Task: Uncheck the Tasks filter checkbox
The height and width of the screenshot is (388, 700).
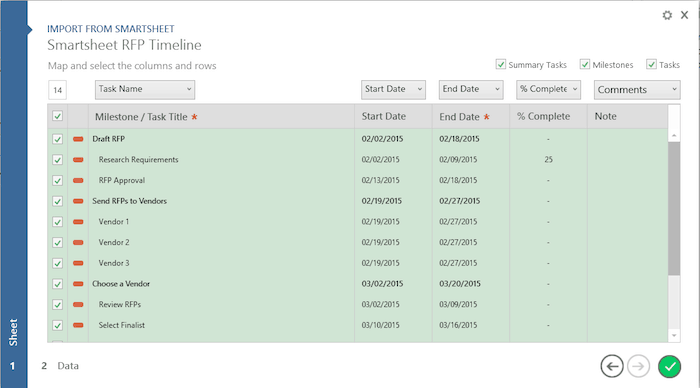Action: 651,64
